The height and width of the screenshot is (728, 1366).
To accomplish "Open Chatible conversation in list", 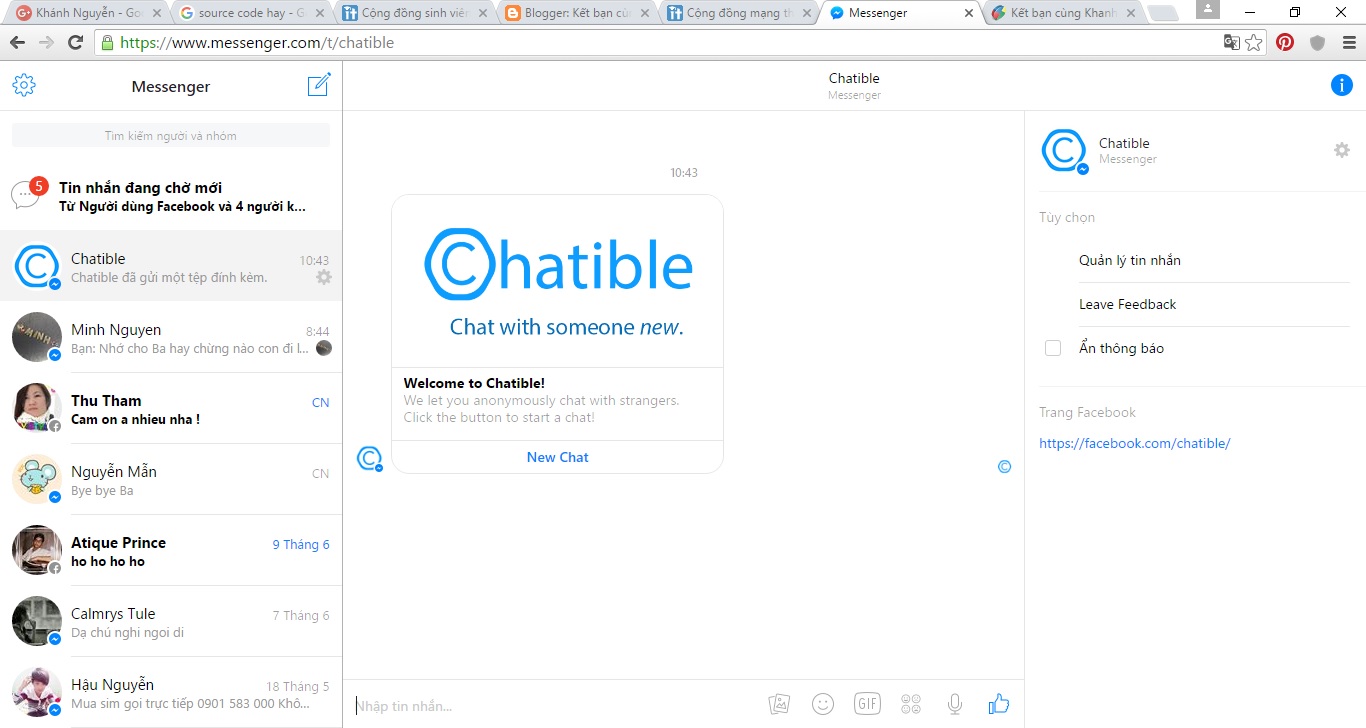I will (x=171, y=266).
